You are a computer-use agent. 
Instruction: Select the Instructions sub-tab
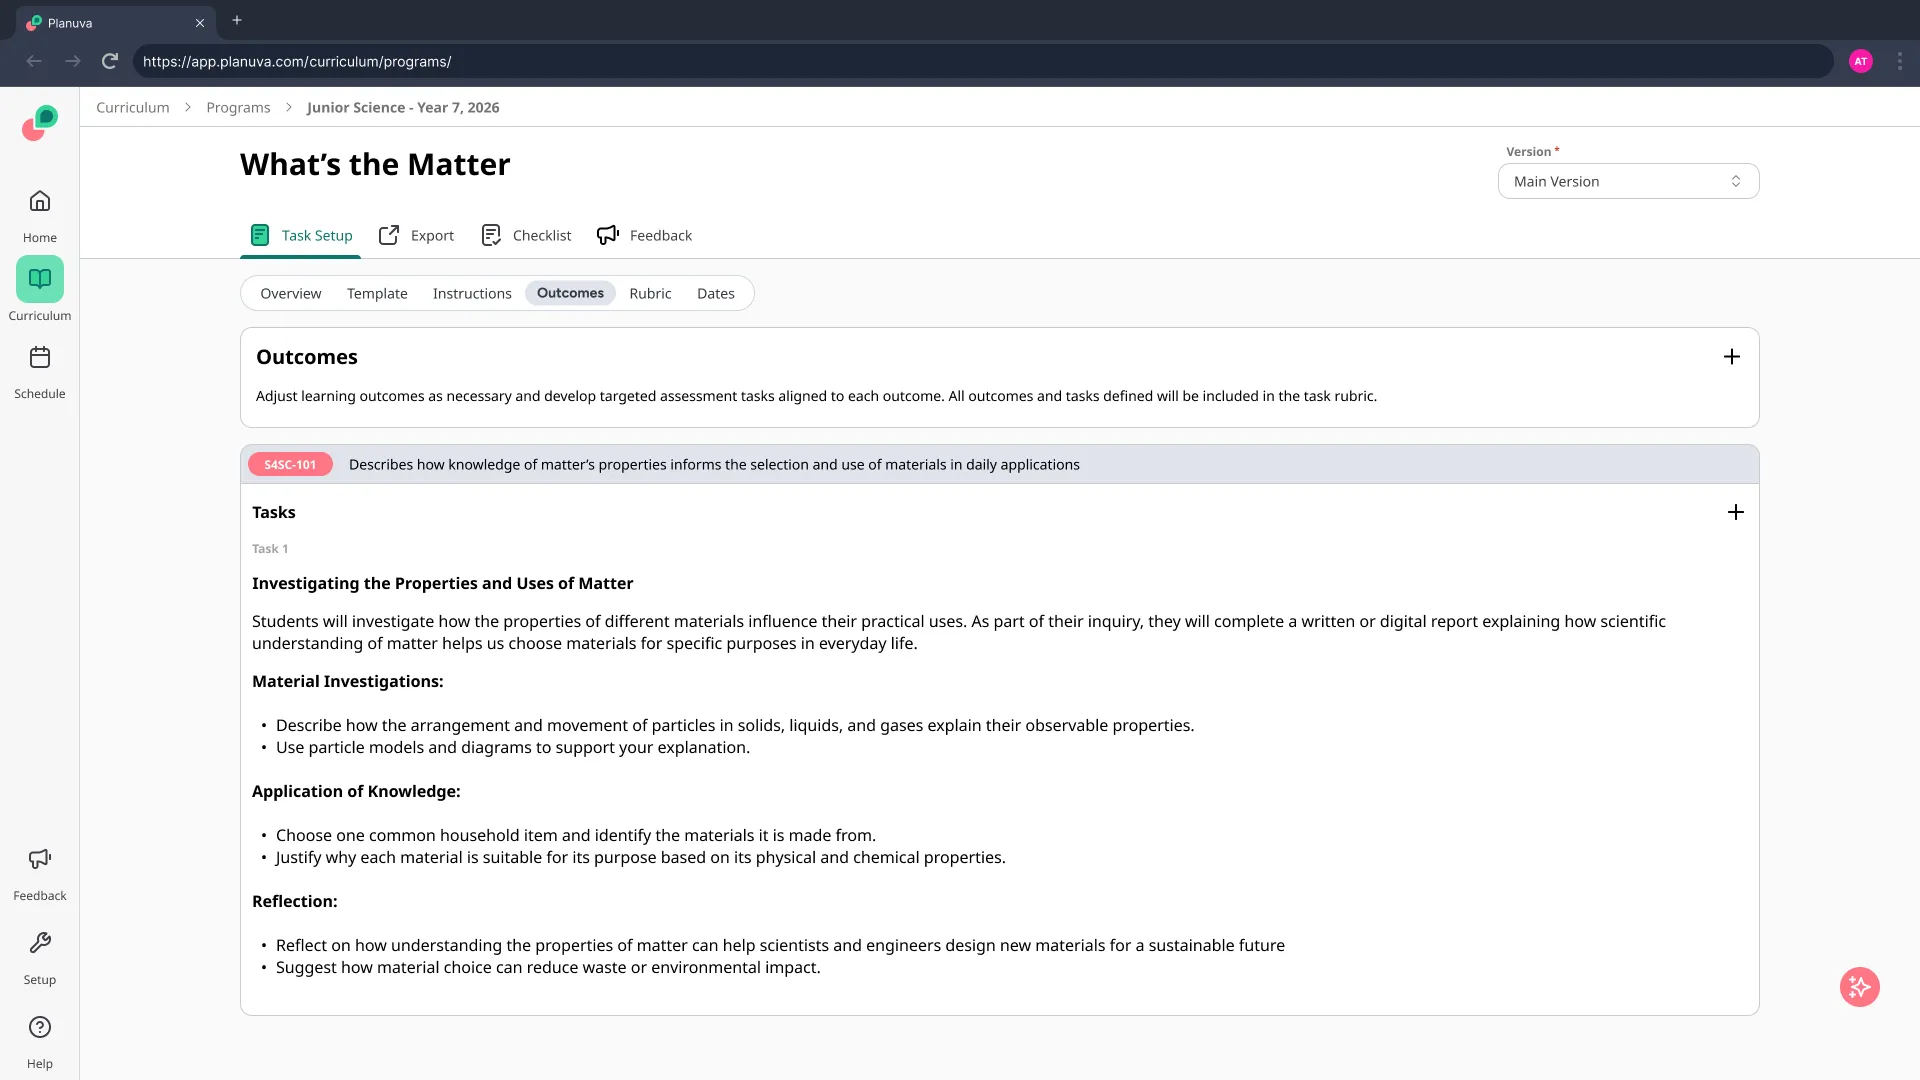472,293
